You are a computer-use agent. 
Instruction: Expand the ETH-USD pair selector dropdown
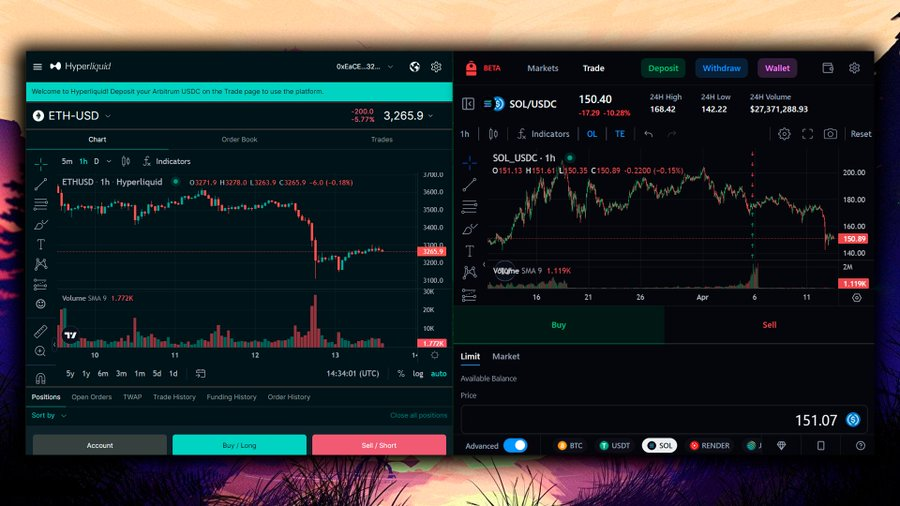click(x=108, y=116)
